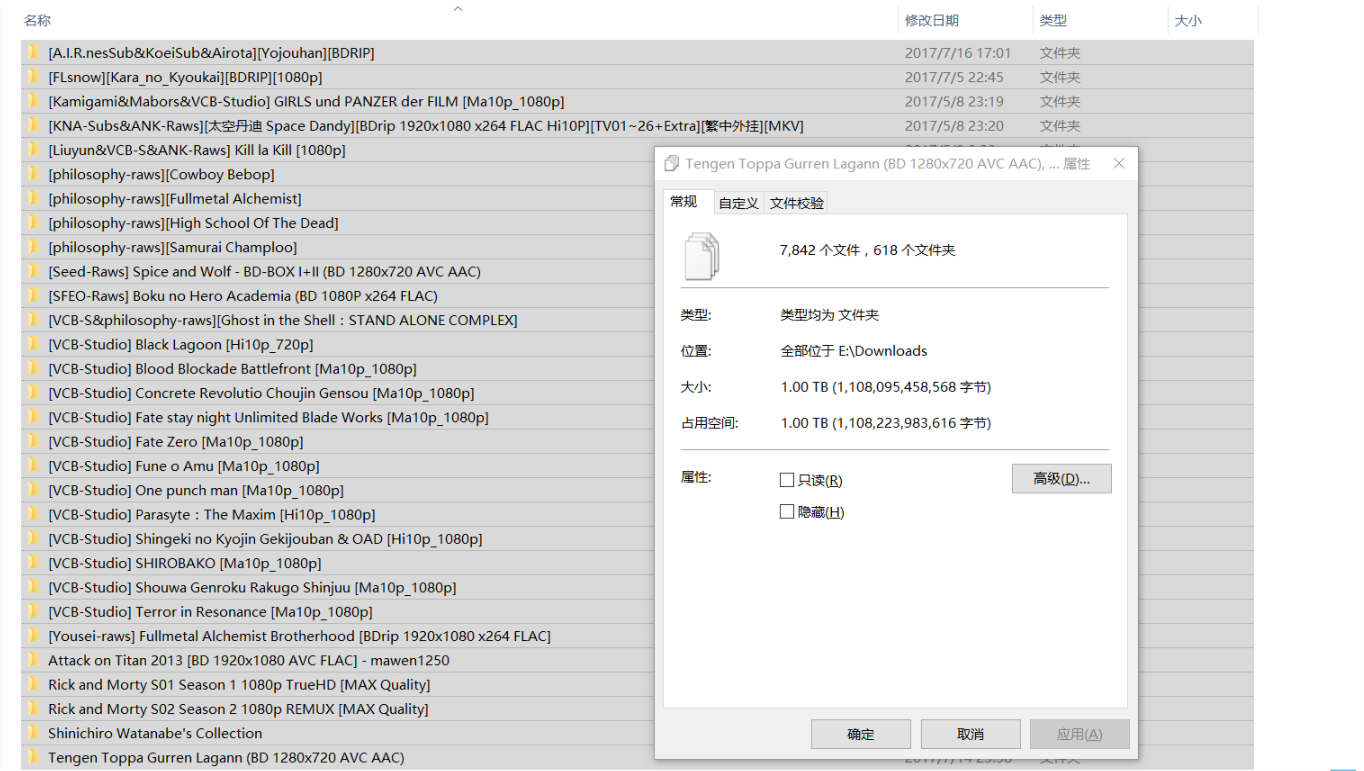Screen dimensions: 1364x771
Task: Click folder icon for Spice and Wolf row
Action: point(33,271)
